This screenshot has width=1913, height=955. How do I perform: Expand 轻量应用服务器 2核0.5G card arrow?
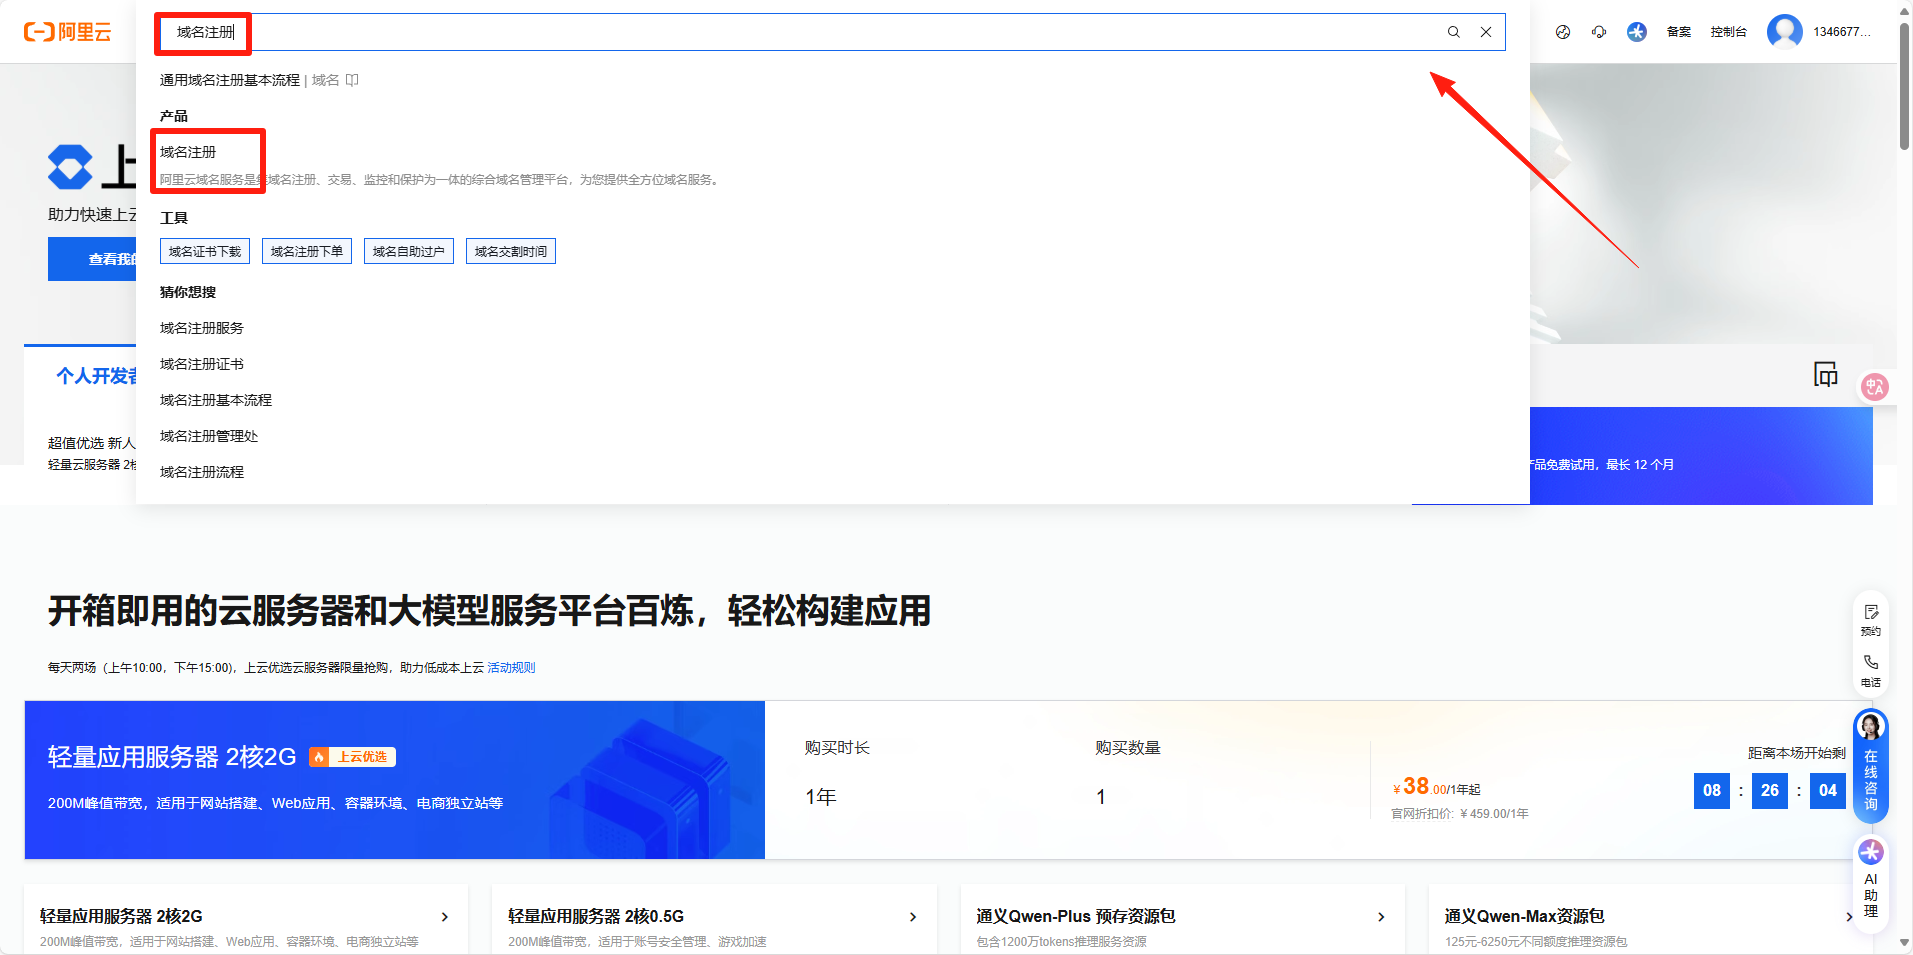pos(913,917)
